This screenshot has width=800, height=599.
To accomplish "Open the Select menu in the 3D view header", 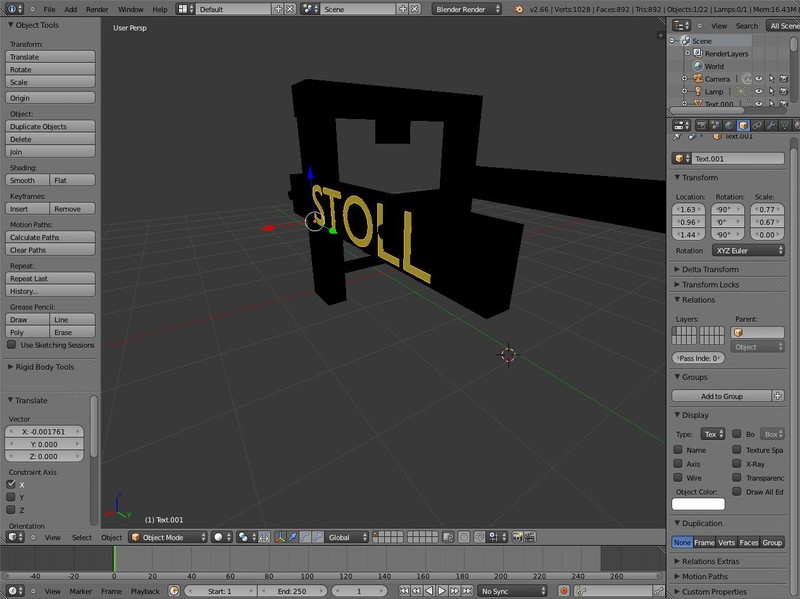I will [x=82, y=537].
